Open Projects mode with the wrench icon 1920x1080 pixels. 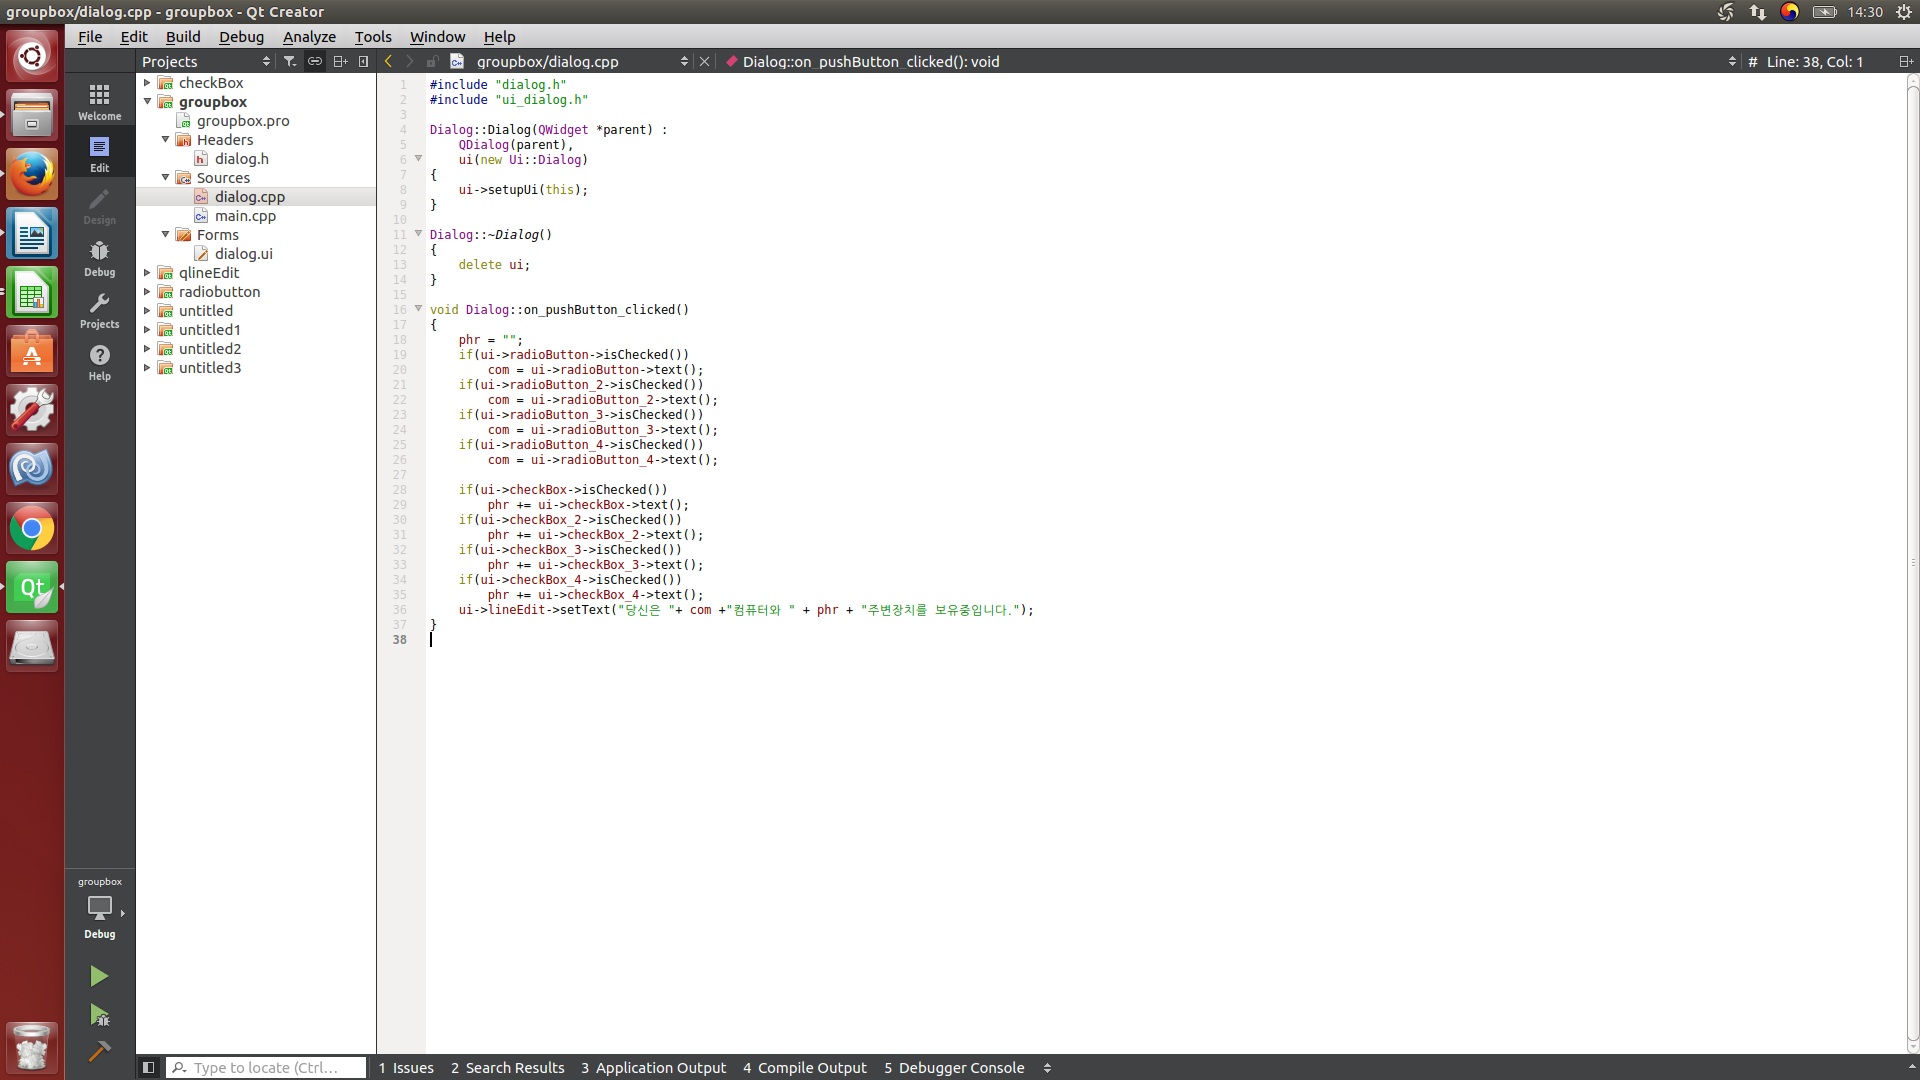pyautogui.click(x=99, y=310)
